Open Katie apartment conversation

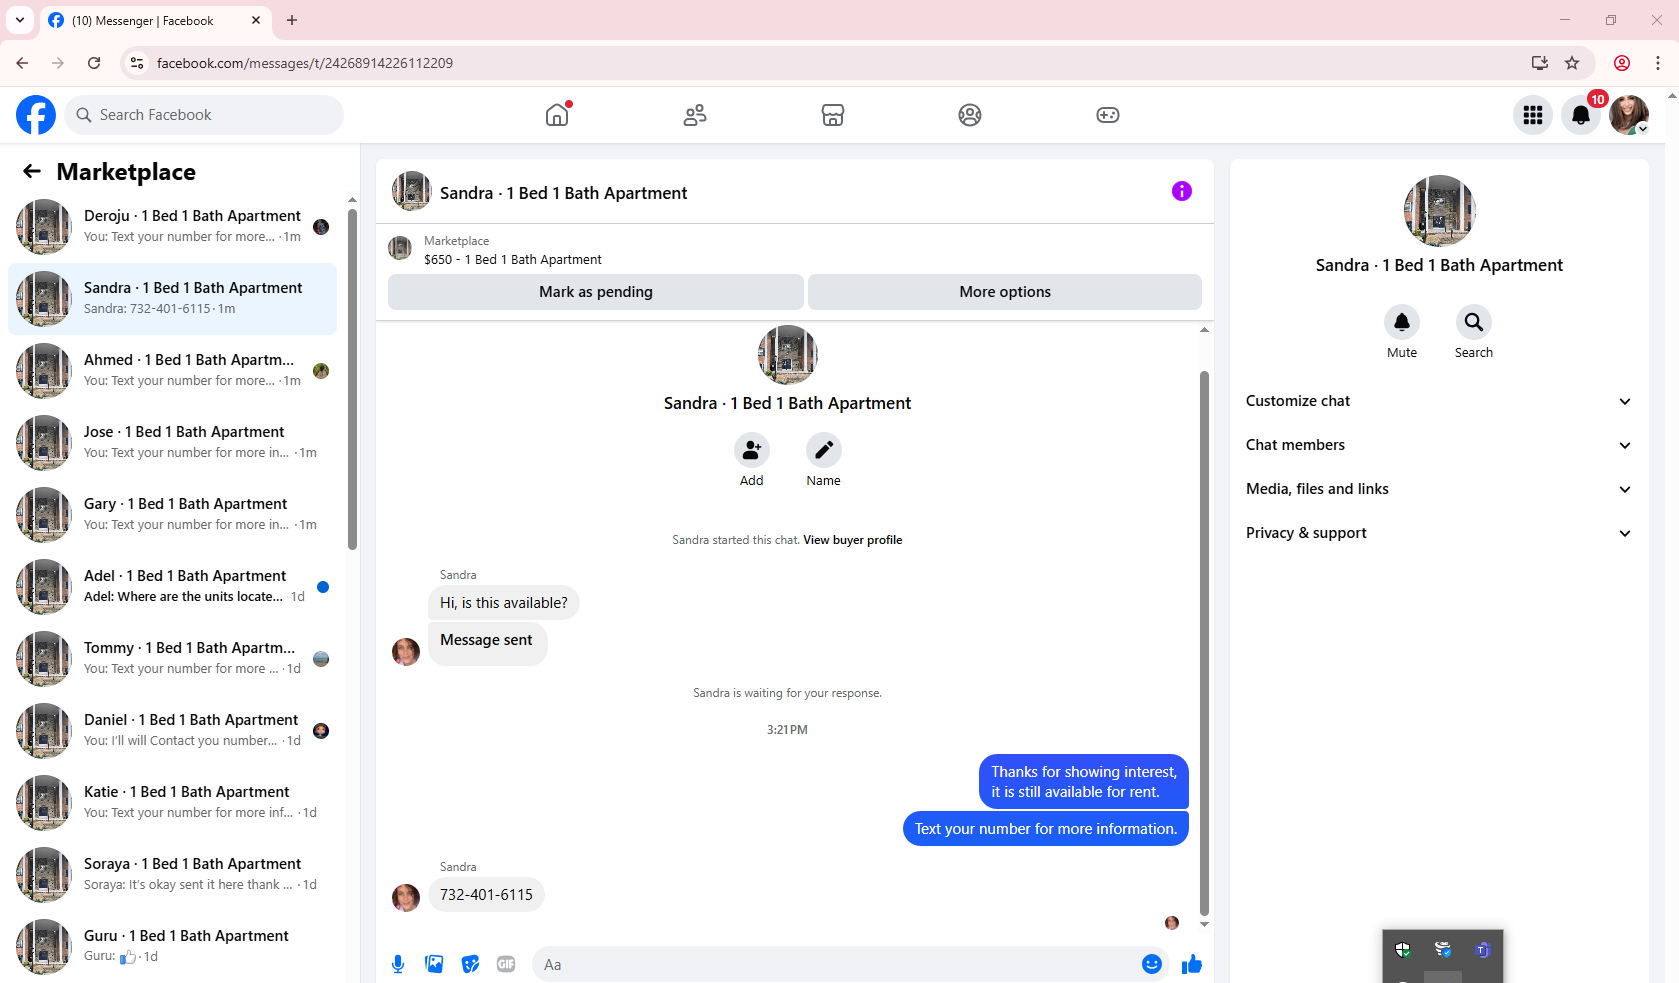172,803
